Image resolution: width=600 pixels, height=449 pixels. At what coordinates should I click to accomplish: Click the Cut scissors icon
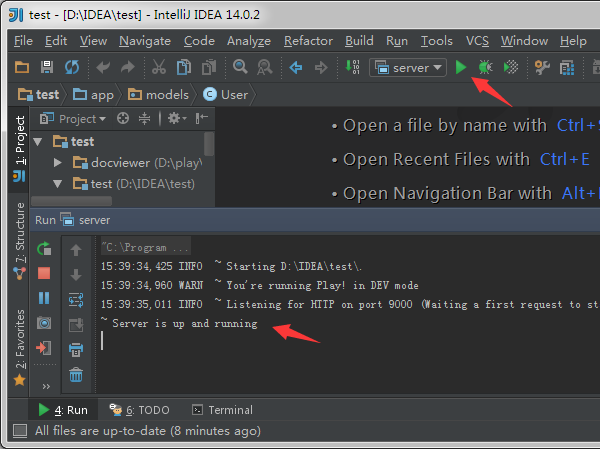pos(159,67)
